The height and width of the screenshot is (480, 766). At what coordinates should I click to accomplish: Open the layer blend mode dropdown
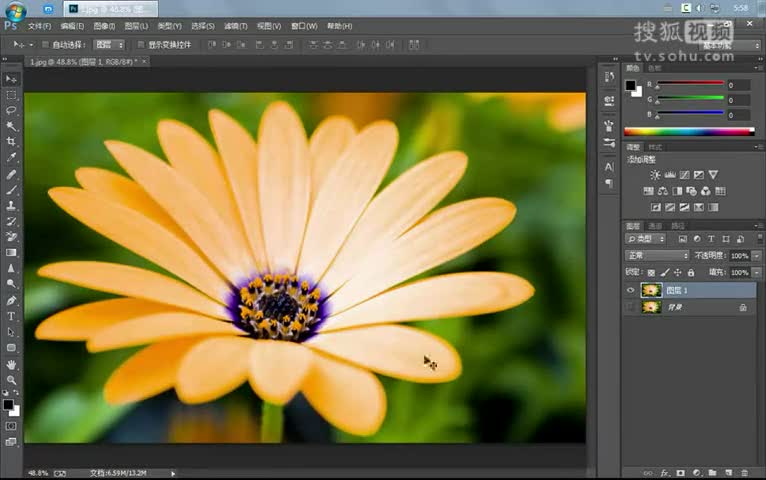(x=657, y=255)
